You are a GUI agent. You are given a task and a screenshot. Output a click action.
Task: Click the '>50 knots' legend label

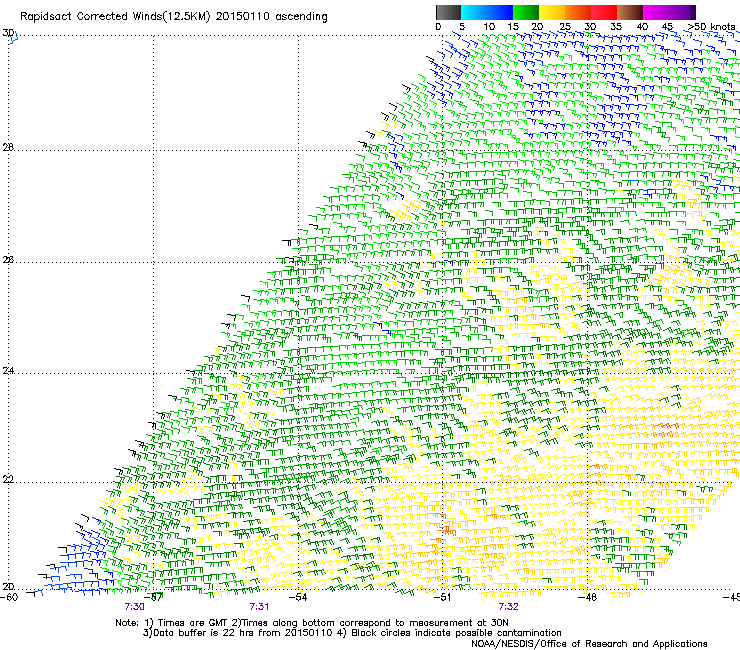711,27
